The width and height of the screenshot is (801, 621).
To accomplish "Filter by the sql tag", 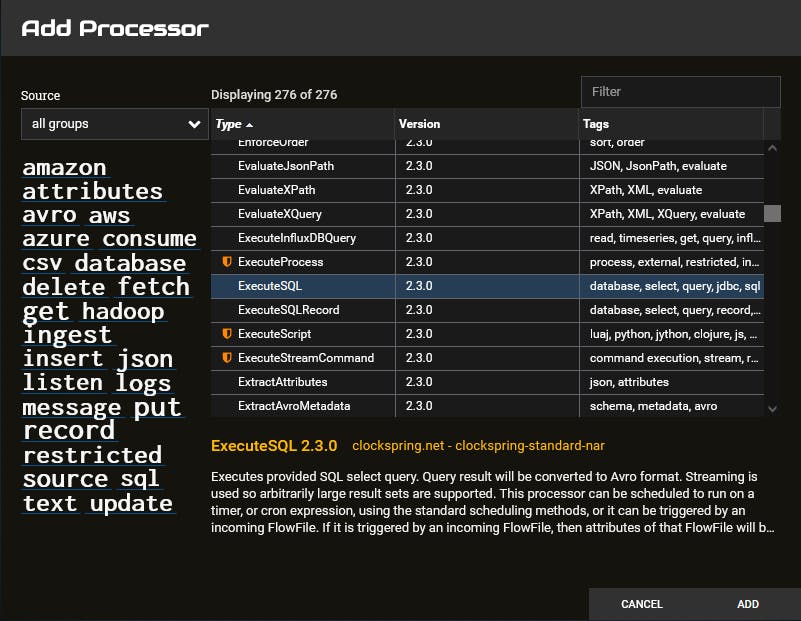I will pyautogui.click(x=140, y=480).
